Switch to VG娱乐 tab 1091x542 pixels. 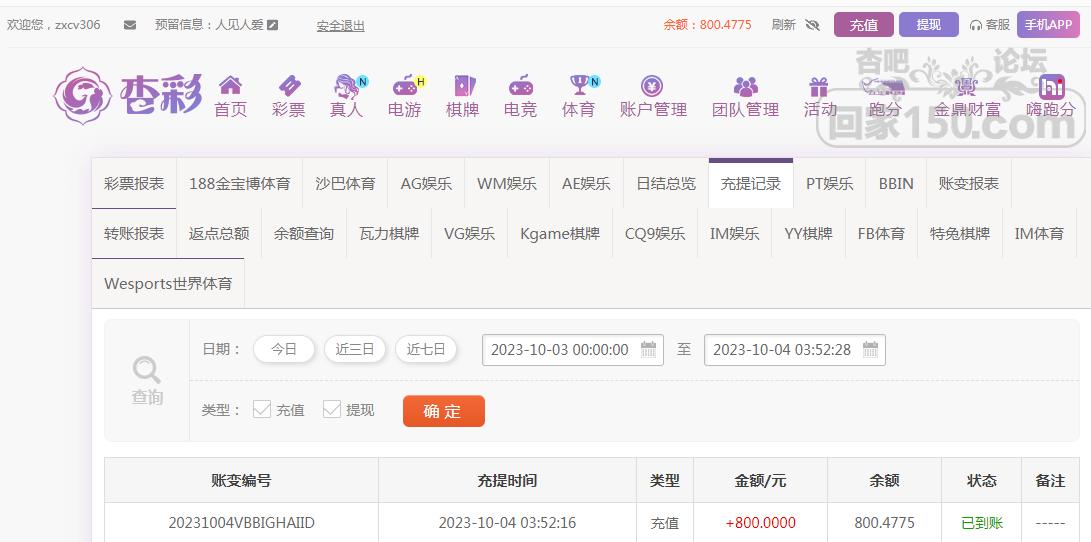tap(470, 234)
